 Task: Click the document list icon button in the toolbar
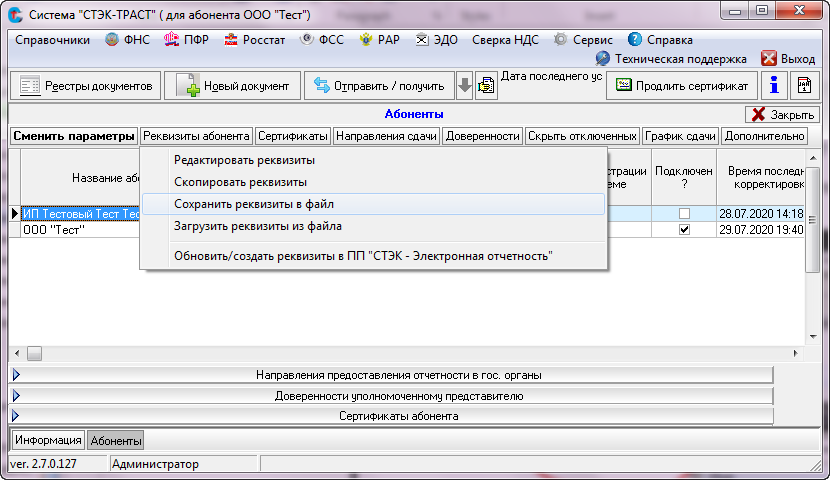pyautogui.click(x=486, y=86)
